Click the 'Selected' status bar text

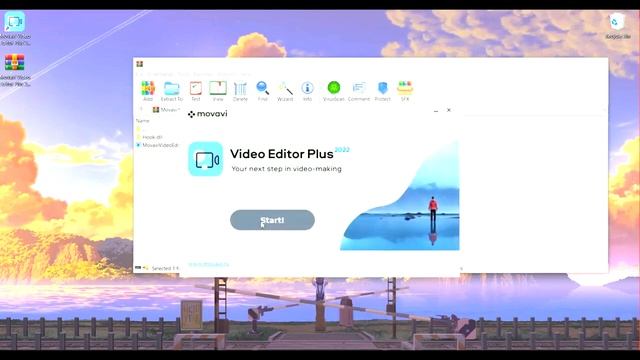coord(165,268)
